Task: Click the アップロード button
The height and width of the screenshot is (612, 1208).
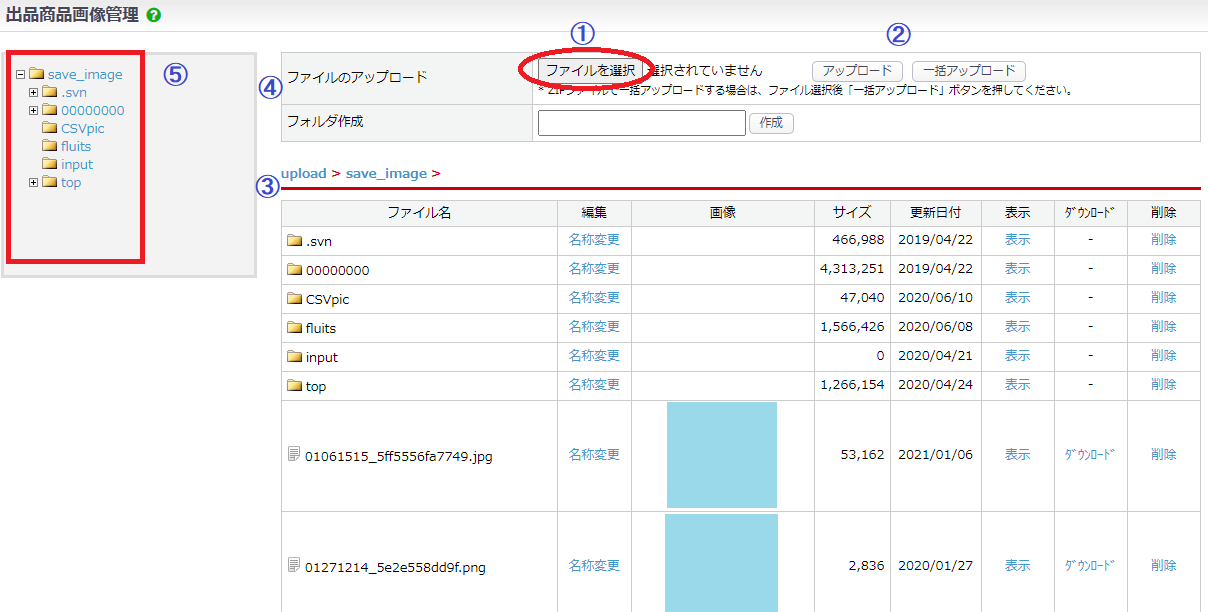Action: point(857,71)
